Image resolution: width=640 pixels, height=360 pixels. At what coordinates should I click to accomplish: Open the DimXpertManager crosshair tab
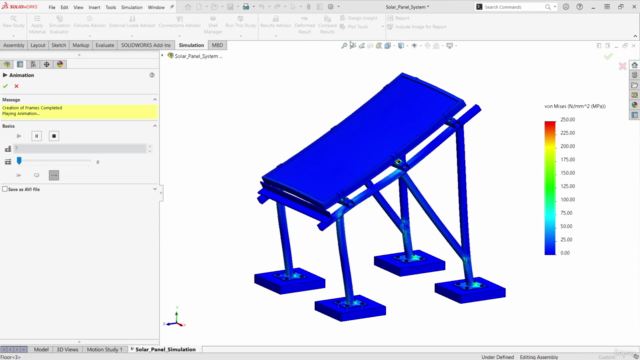coord(47,64)
